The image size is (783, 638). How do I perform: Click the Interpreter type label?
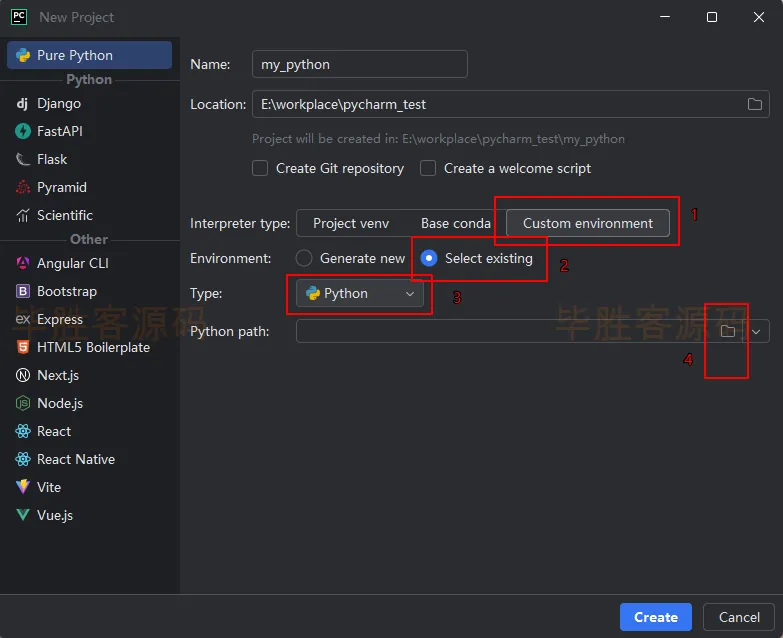[240, 223]
